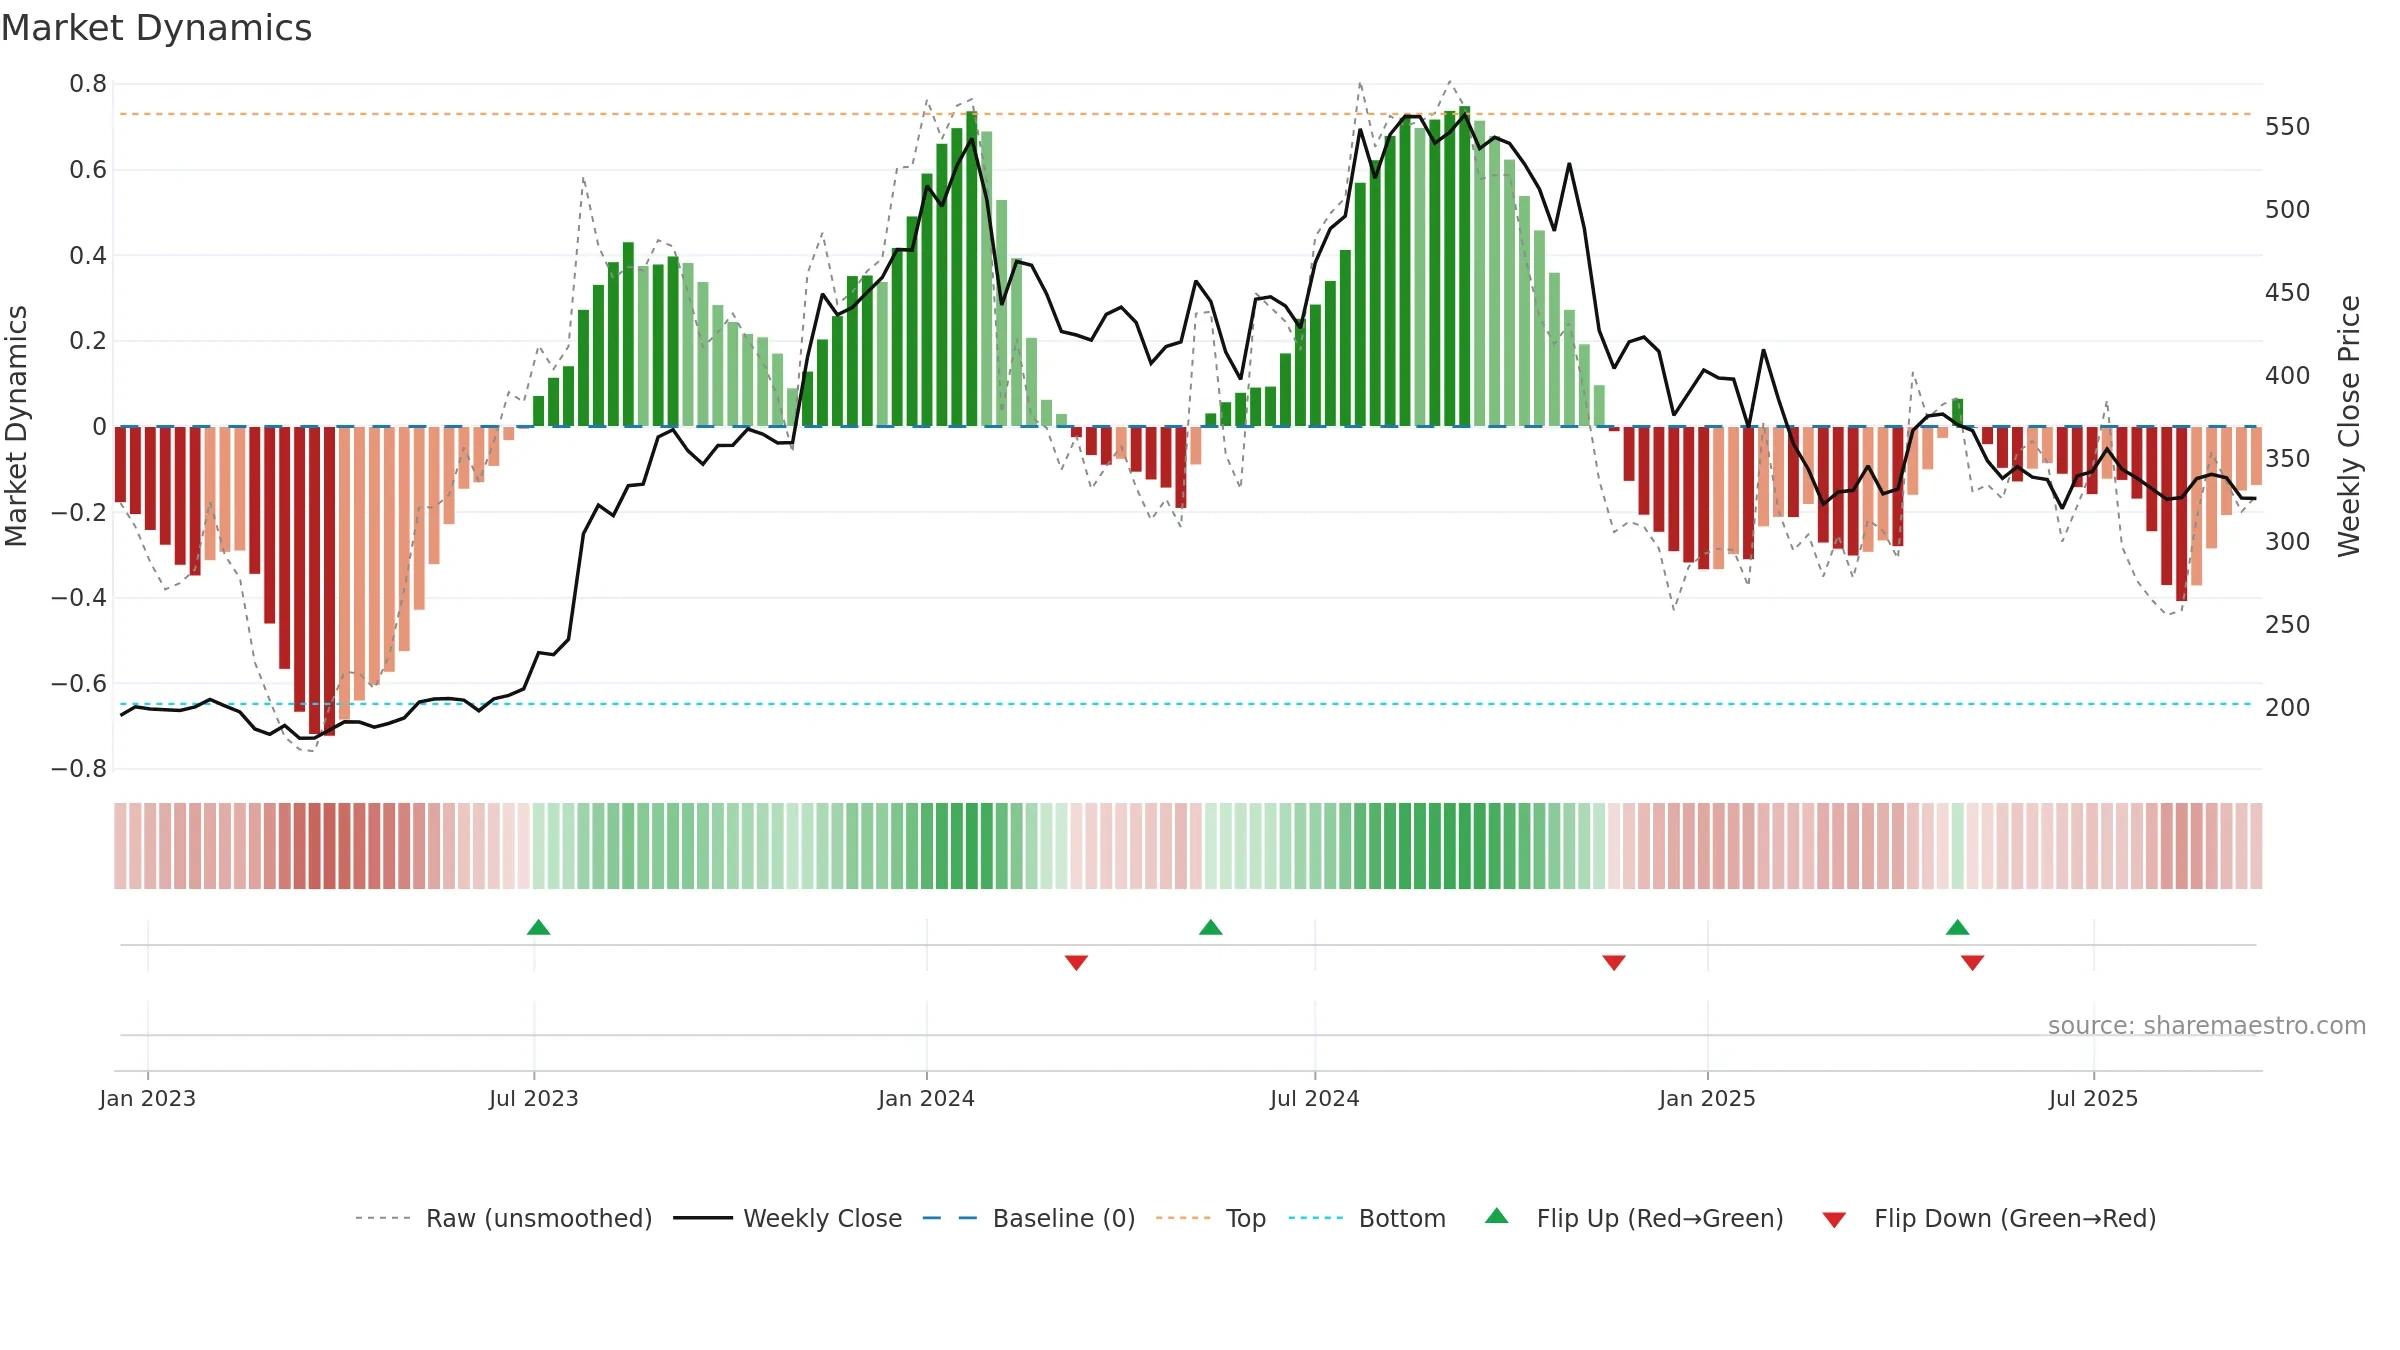
Task: Toggle Raw (unsmoothed) legend entry
Action: [x=504, y=1218]
